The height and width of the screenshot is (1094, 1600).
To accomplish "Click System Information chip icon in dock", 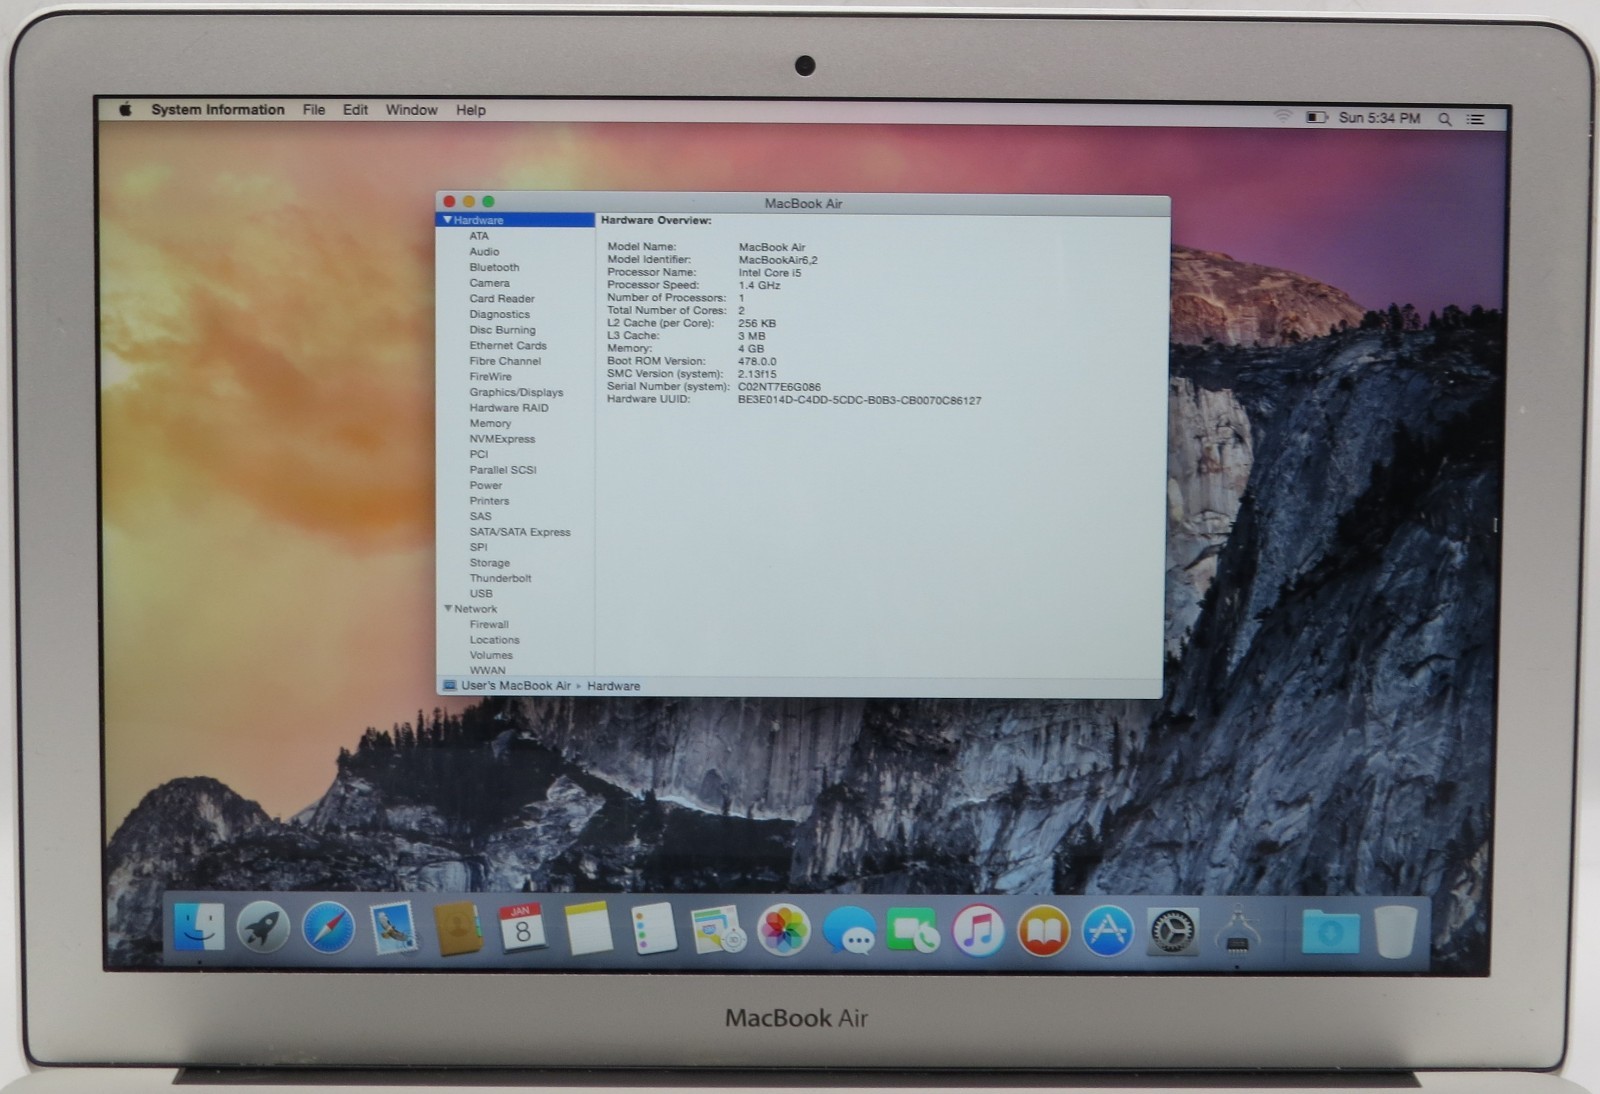I will tap(1237, 931).
